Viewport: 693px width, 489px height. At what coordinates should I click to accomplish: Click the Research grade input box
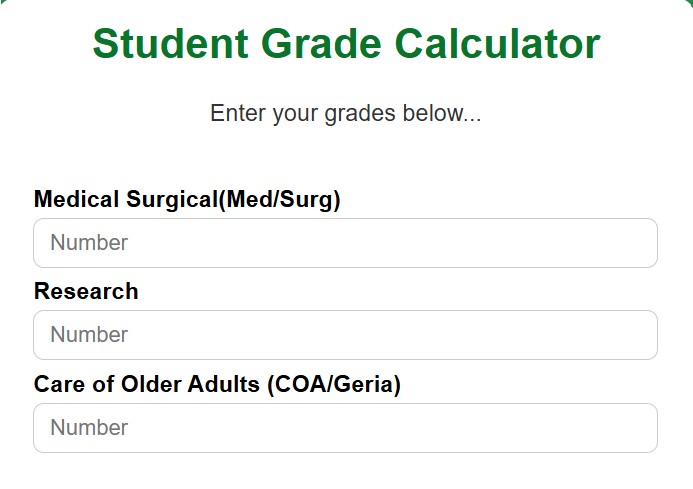(345, 335)
